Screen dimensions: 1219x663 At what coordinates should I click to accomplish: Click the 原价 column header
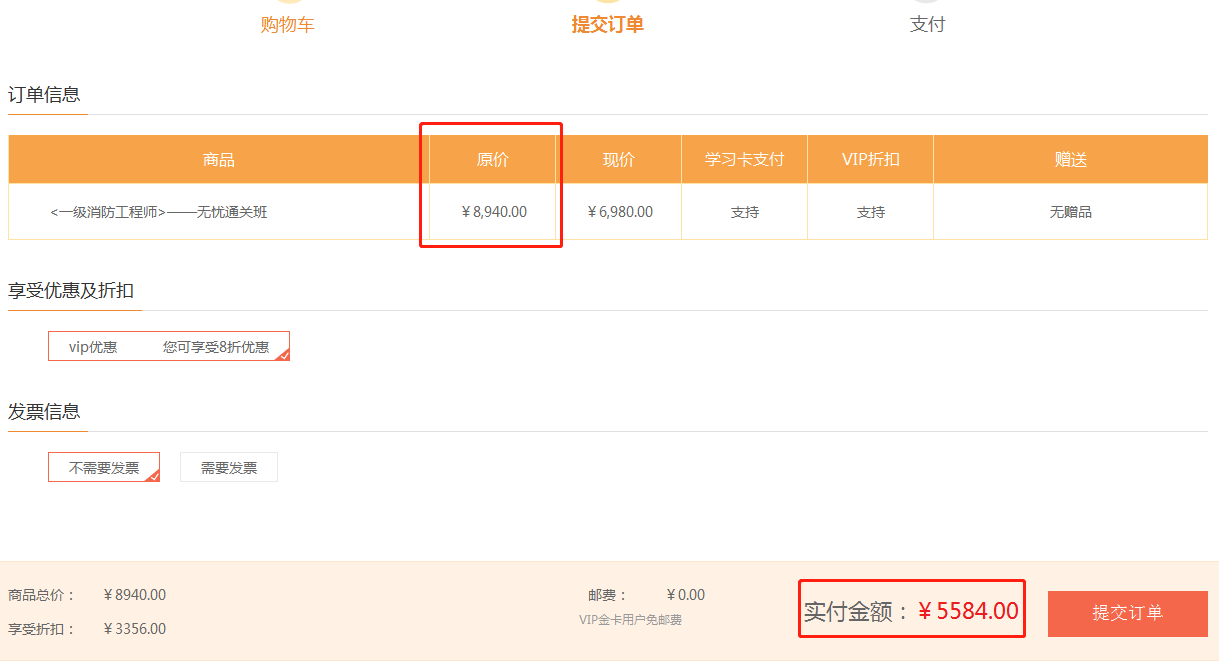click(492, 160)
